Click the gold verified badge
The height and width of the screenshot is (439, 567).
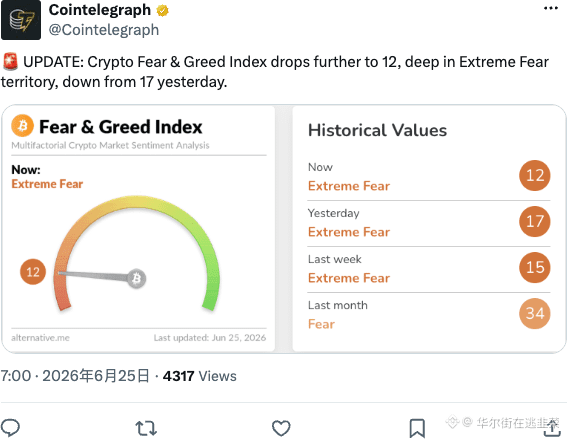pyautogui.click(x=162, y=10)
